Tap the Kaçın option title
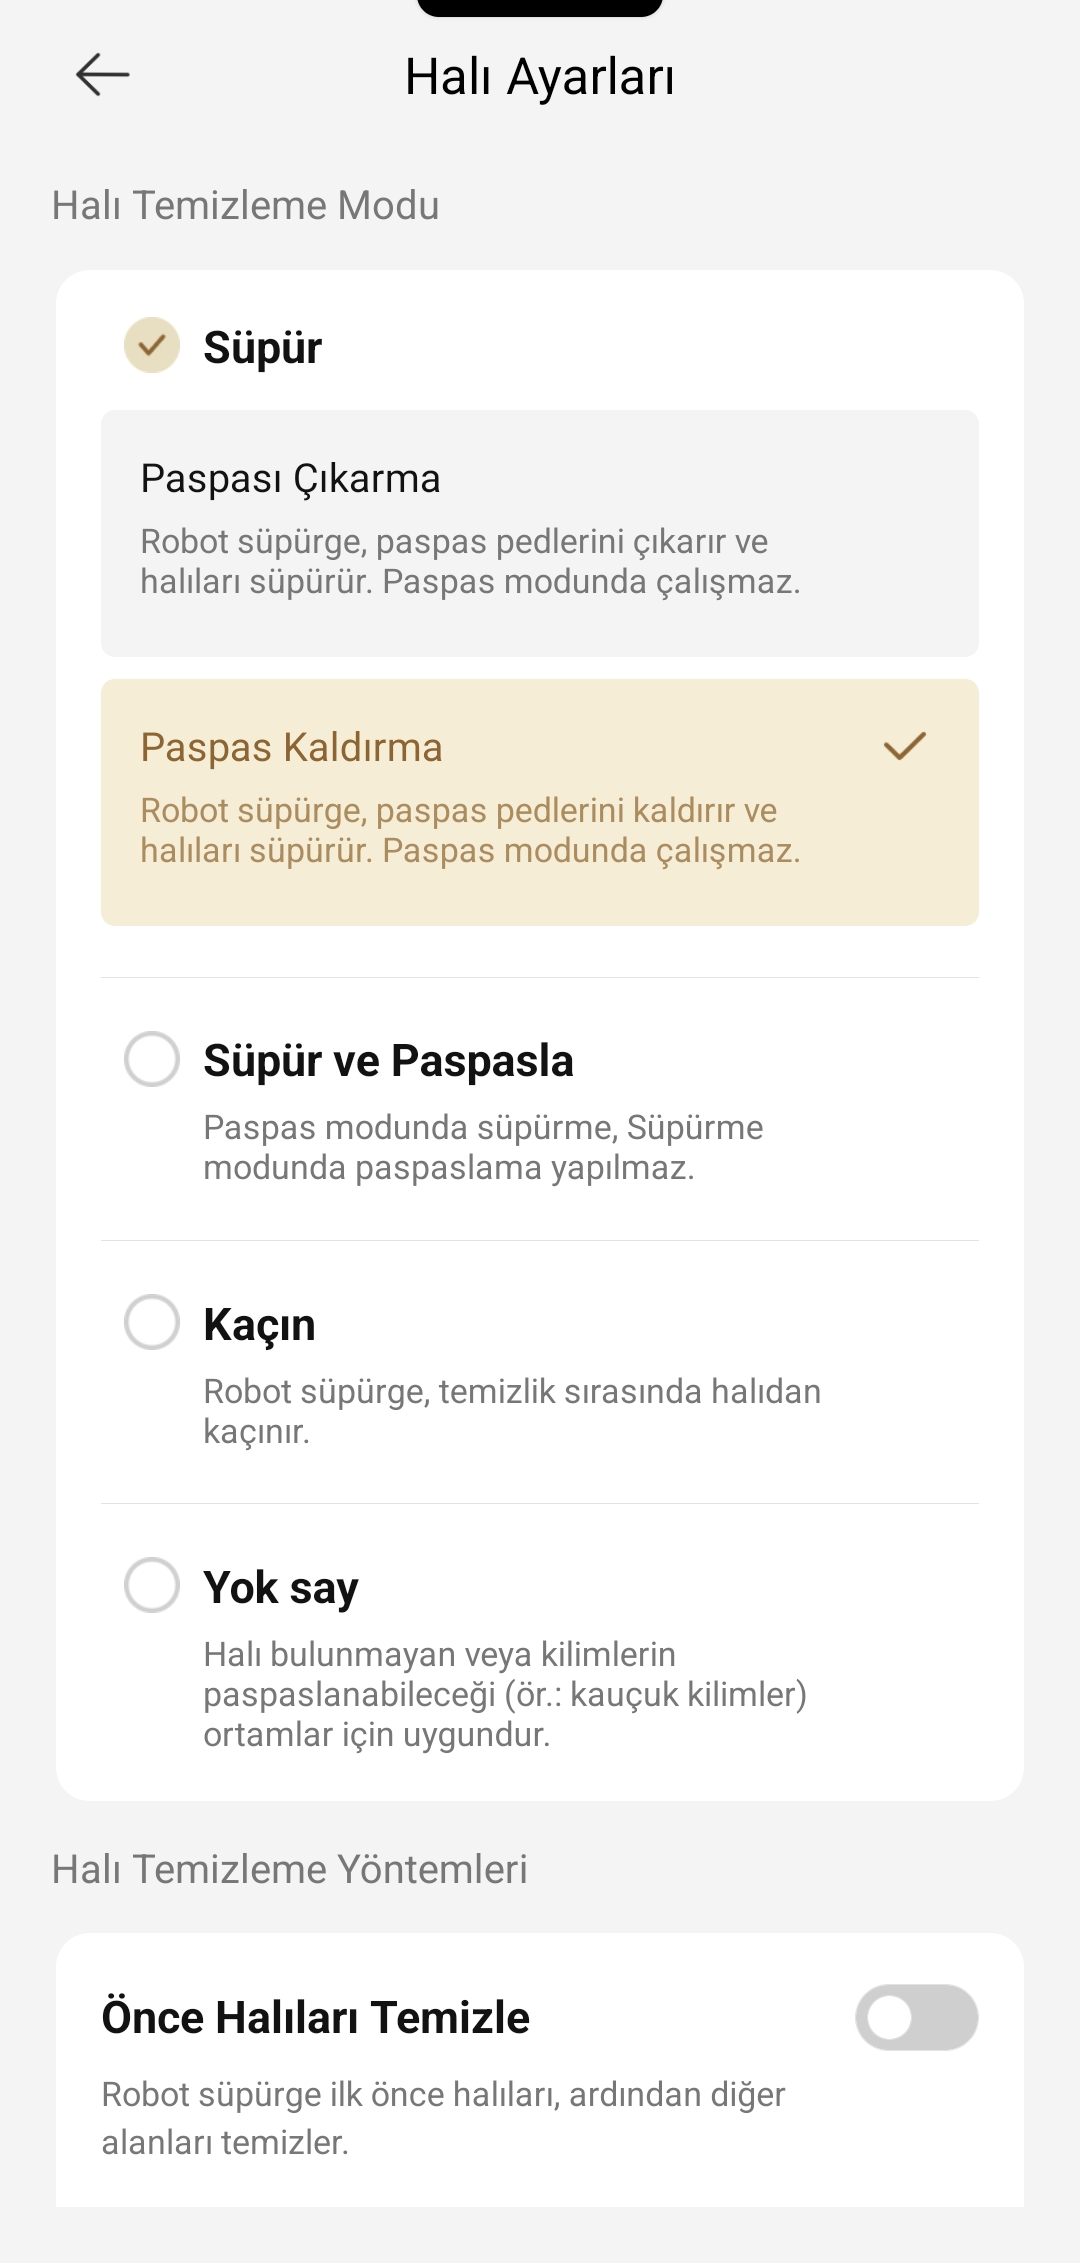Viewport: 1080px width, 2263px height. [x=259, y=1325]
